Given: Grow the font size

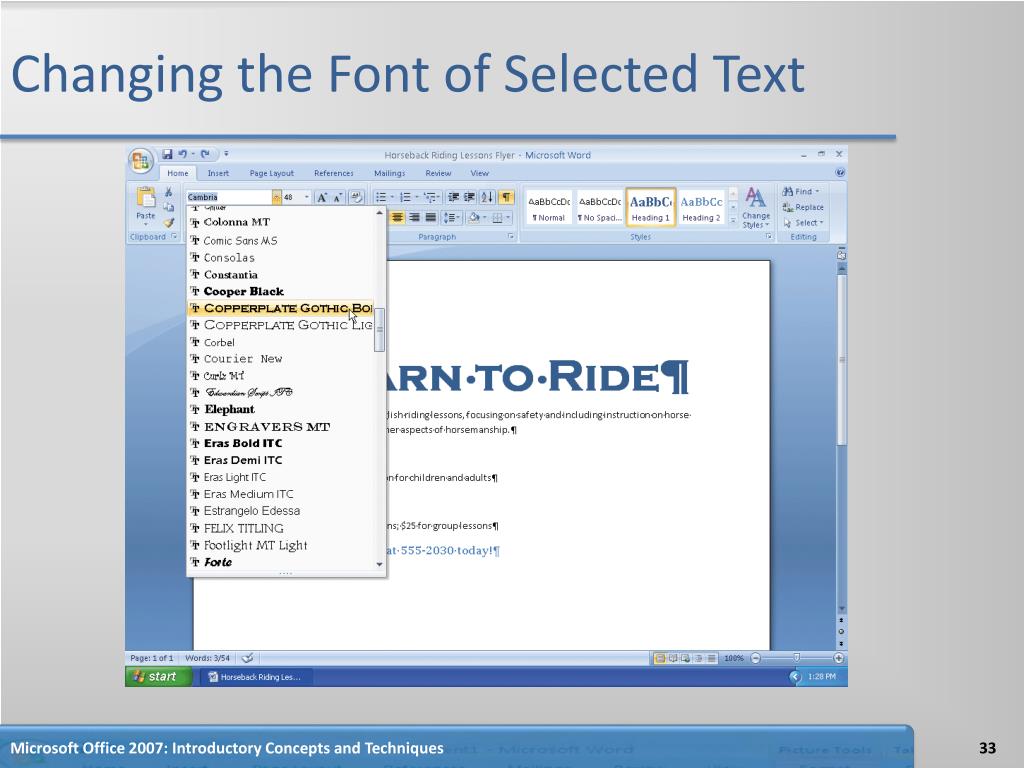Looking at the screenshot, I should [321, 197].
